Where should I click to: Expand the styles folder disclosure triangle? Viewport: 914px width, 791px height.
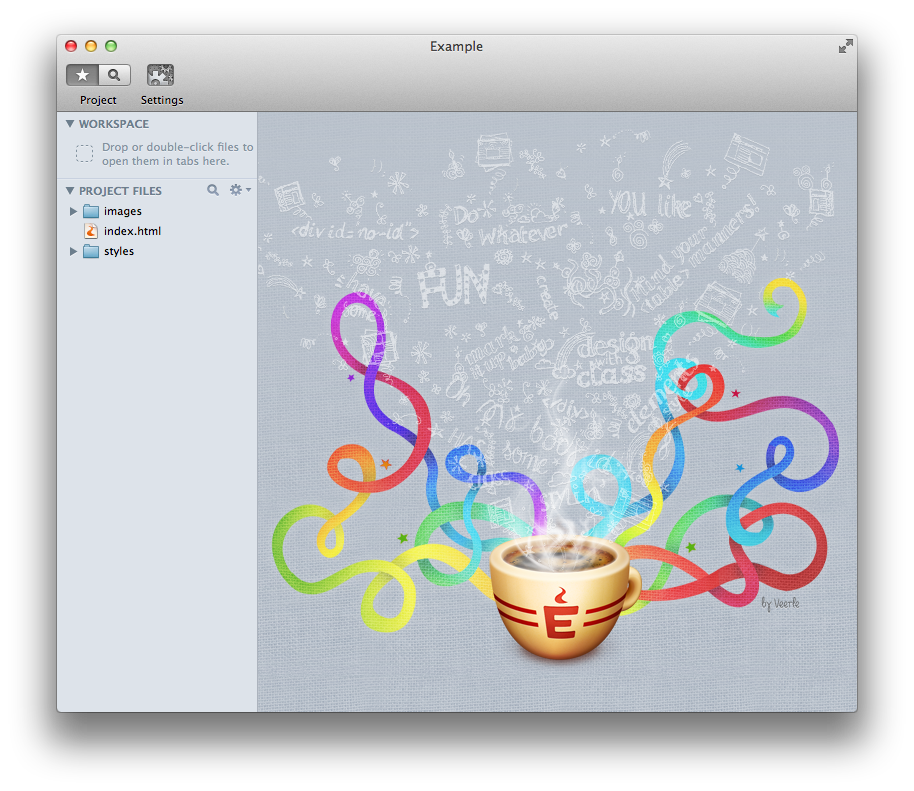[x=73, y=251]
